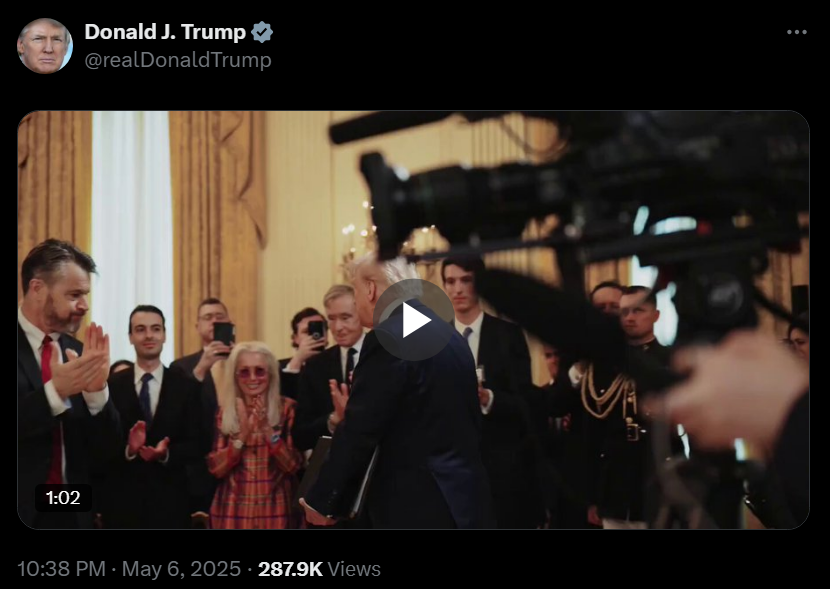Click the blue verified checkmark badge

click(x=261, y=32)
